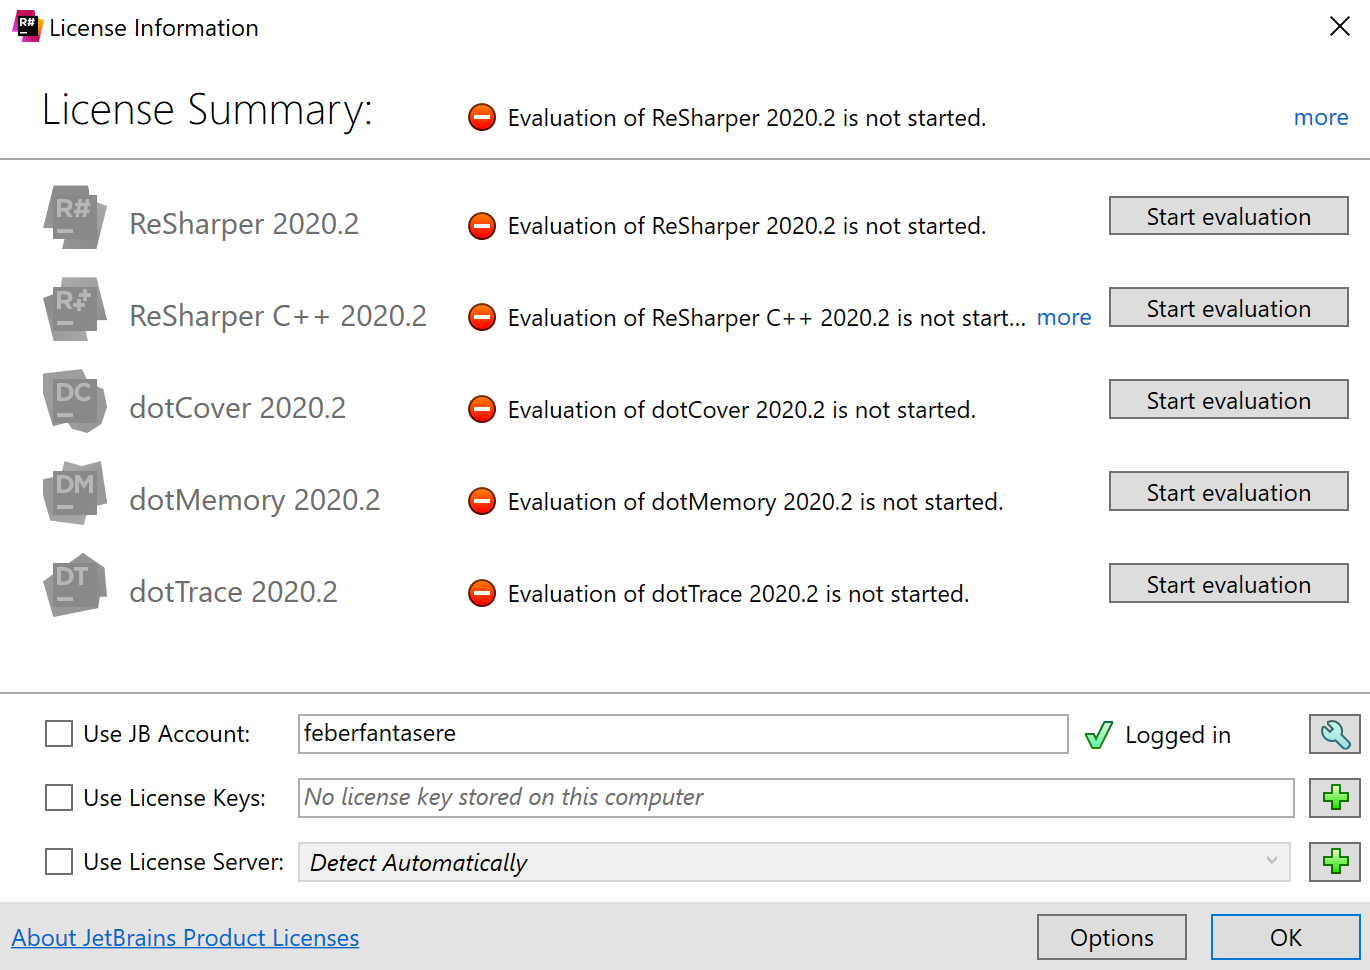Click the dotMemory DM product icon

click(x=75, y=493)
